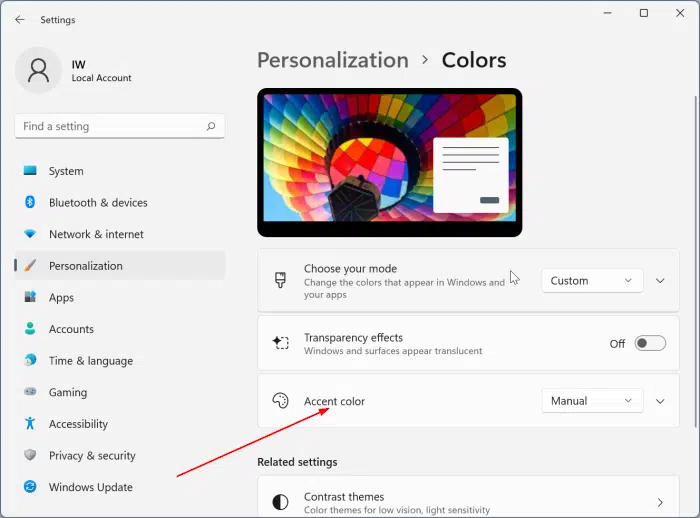Open the Manual accent color dropdown
Viewport: 700px width, 518px height.
[x=592, y=401]
